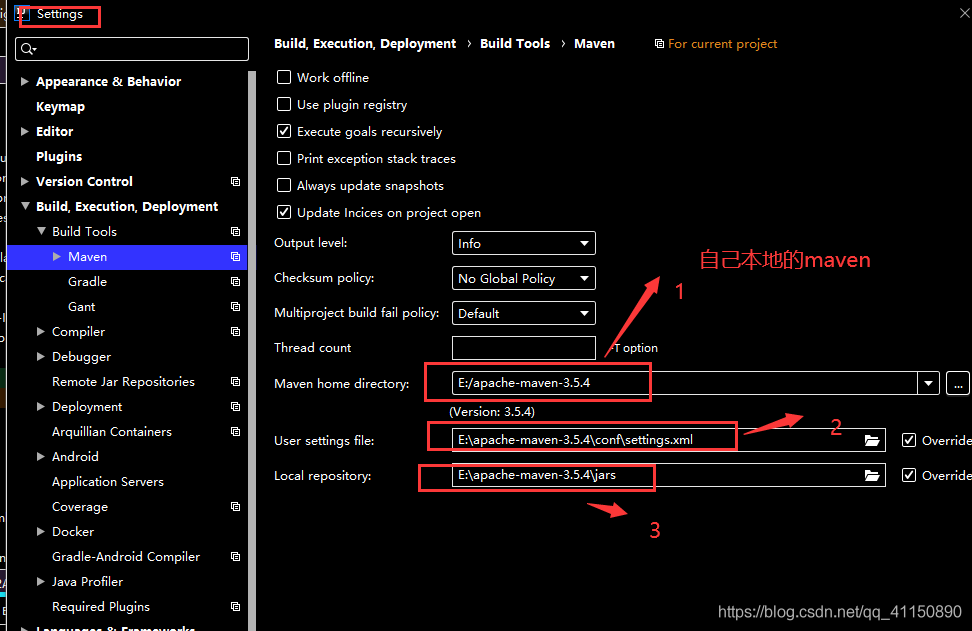
Task: Click the browse folder icon for Local repository
Action: pos(872,476)
